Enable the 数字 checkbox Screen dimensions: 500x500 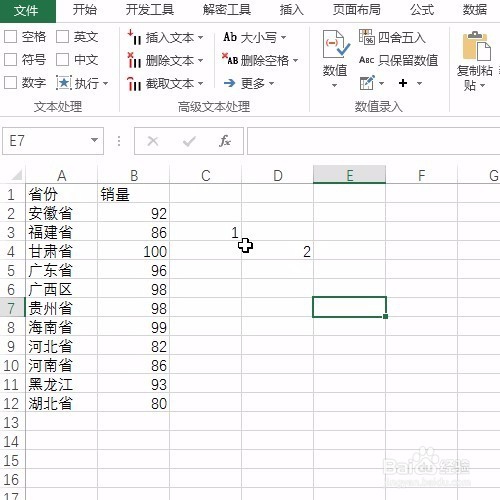11,83
